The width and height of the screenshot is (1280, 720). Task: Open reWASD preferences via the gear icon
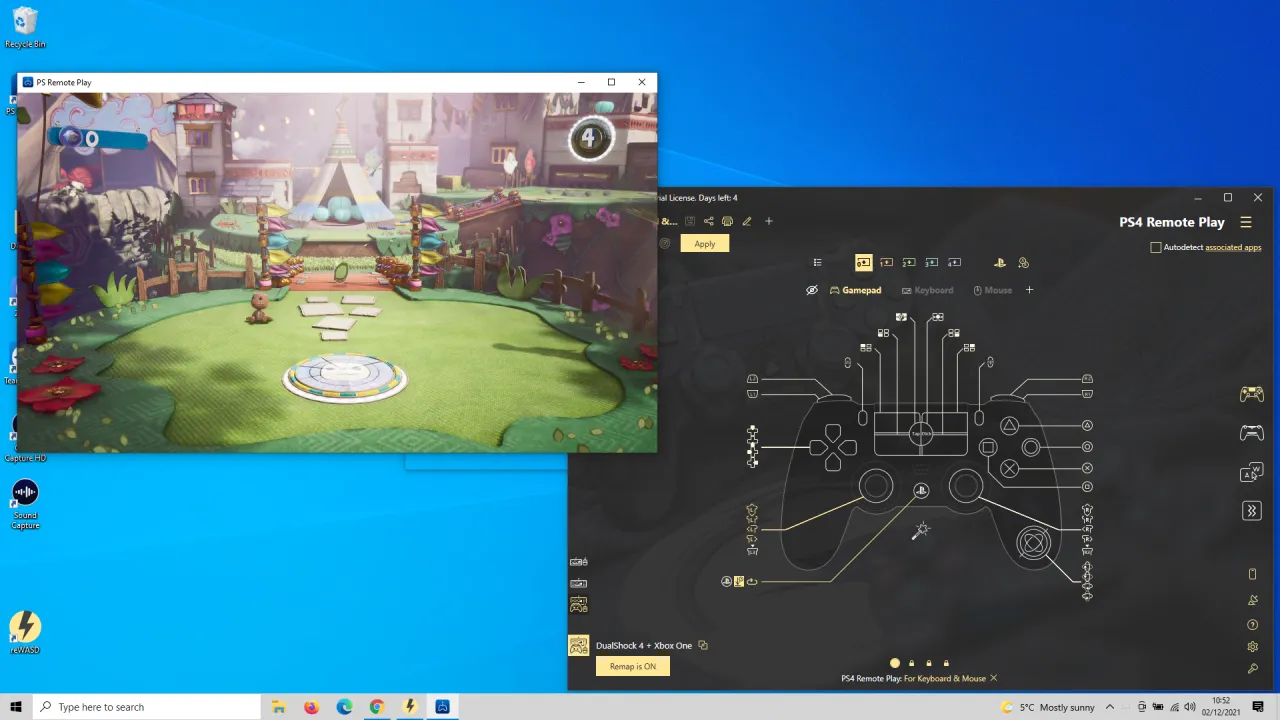tap(1252, 646)
